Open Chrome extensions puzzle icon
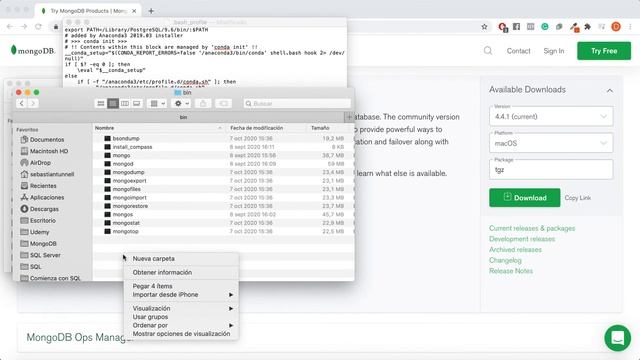The height and width of the screenshot is (360, 640). pos(587,27)
